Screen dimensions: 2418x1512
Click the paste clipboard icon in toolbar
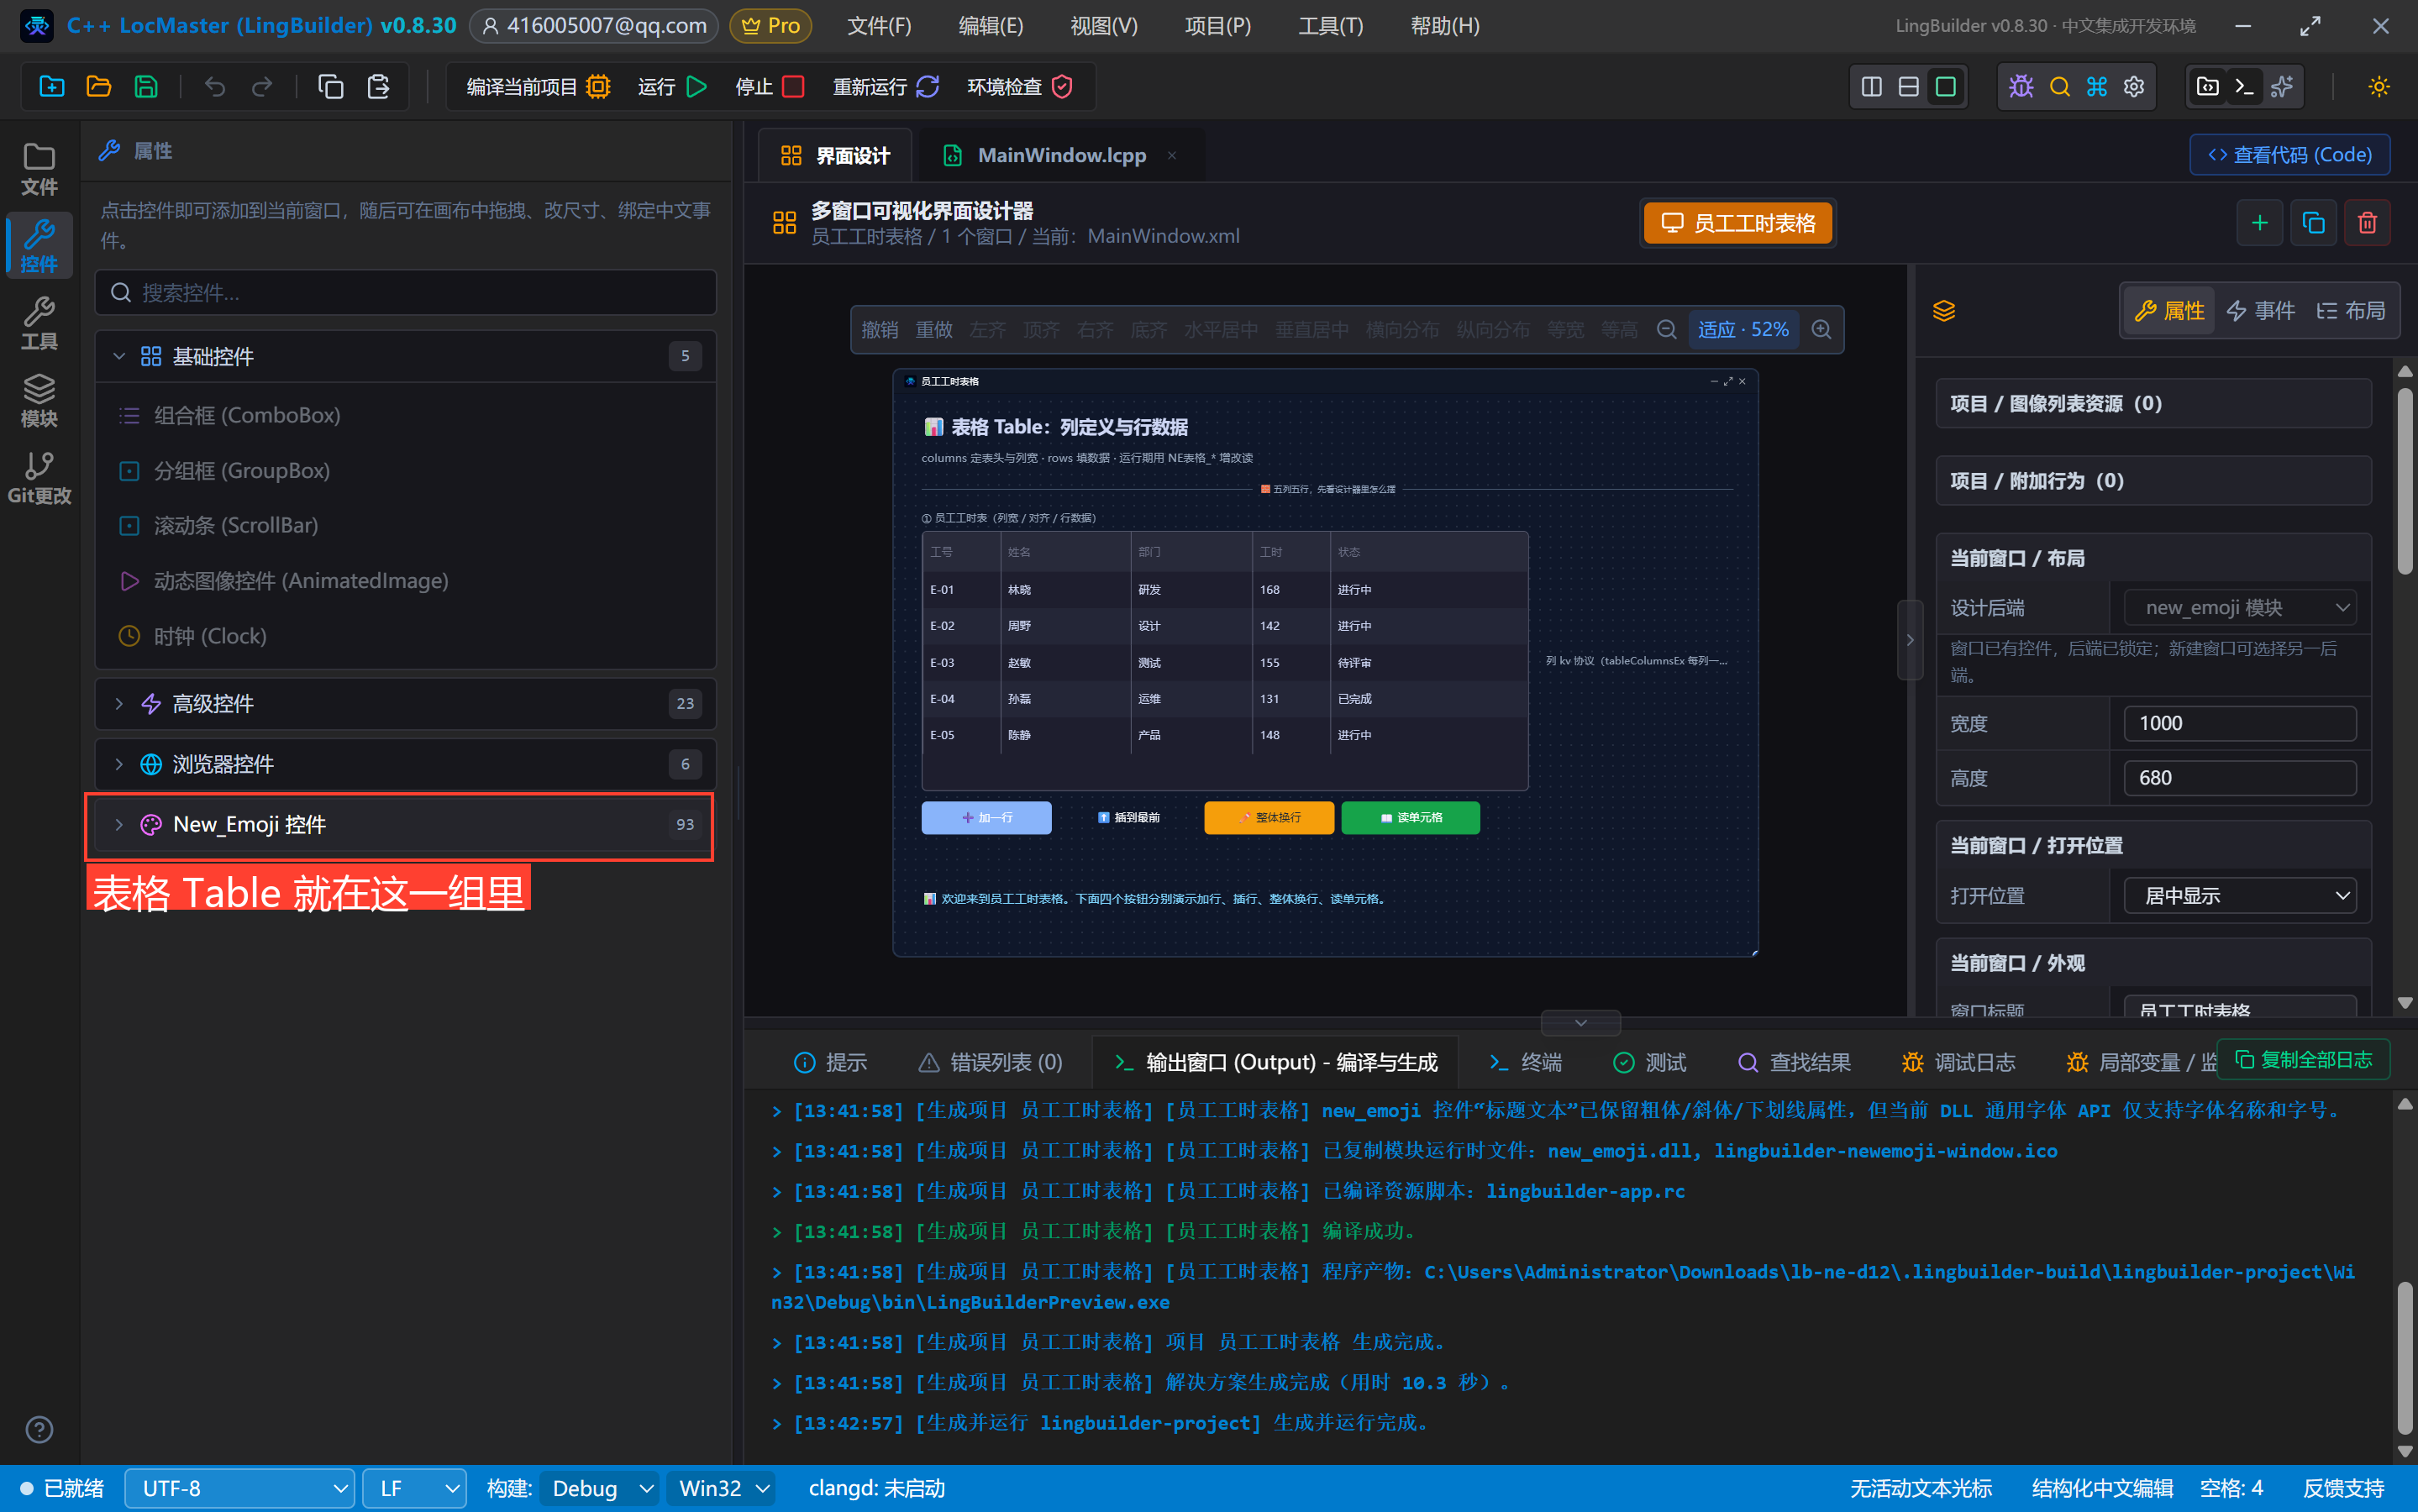point(378,87)
